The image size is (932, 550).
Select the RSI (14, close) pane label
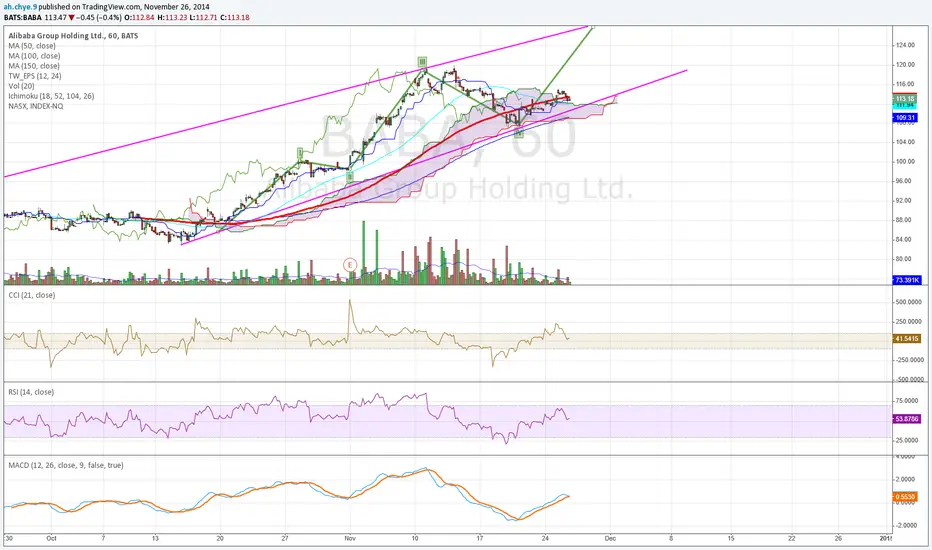[31, 392]
